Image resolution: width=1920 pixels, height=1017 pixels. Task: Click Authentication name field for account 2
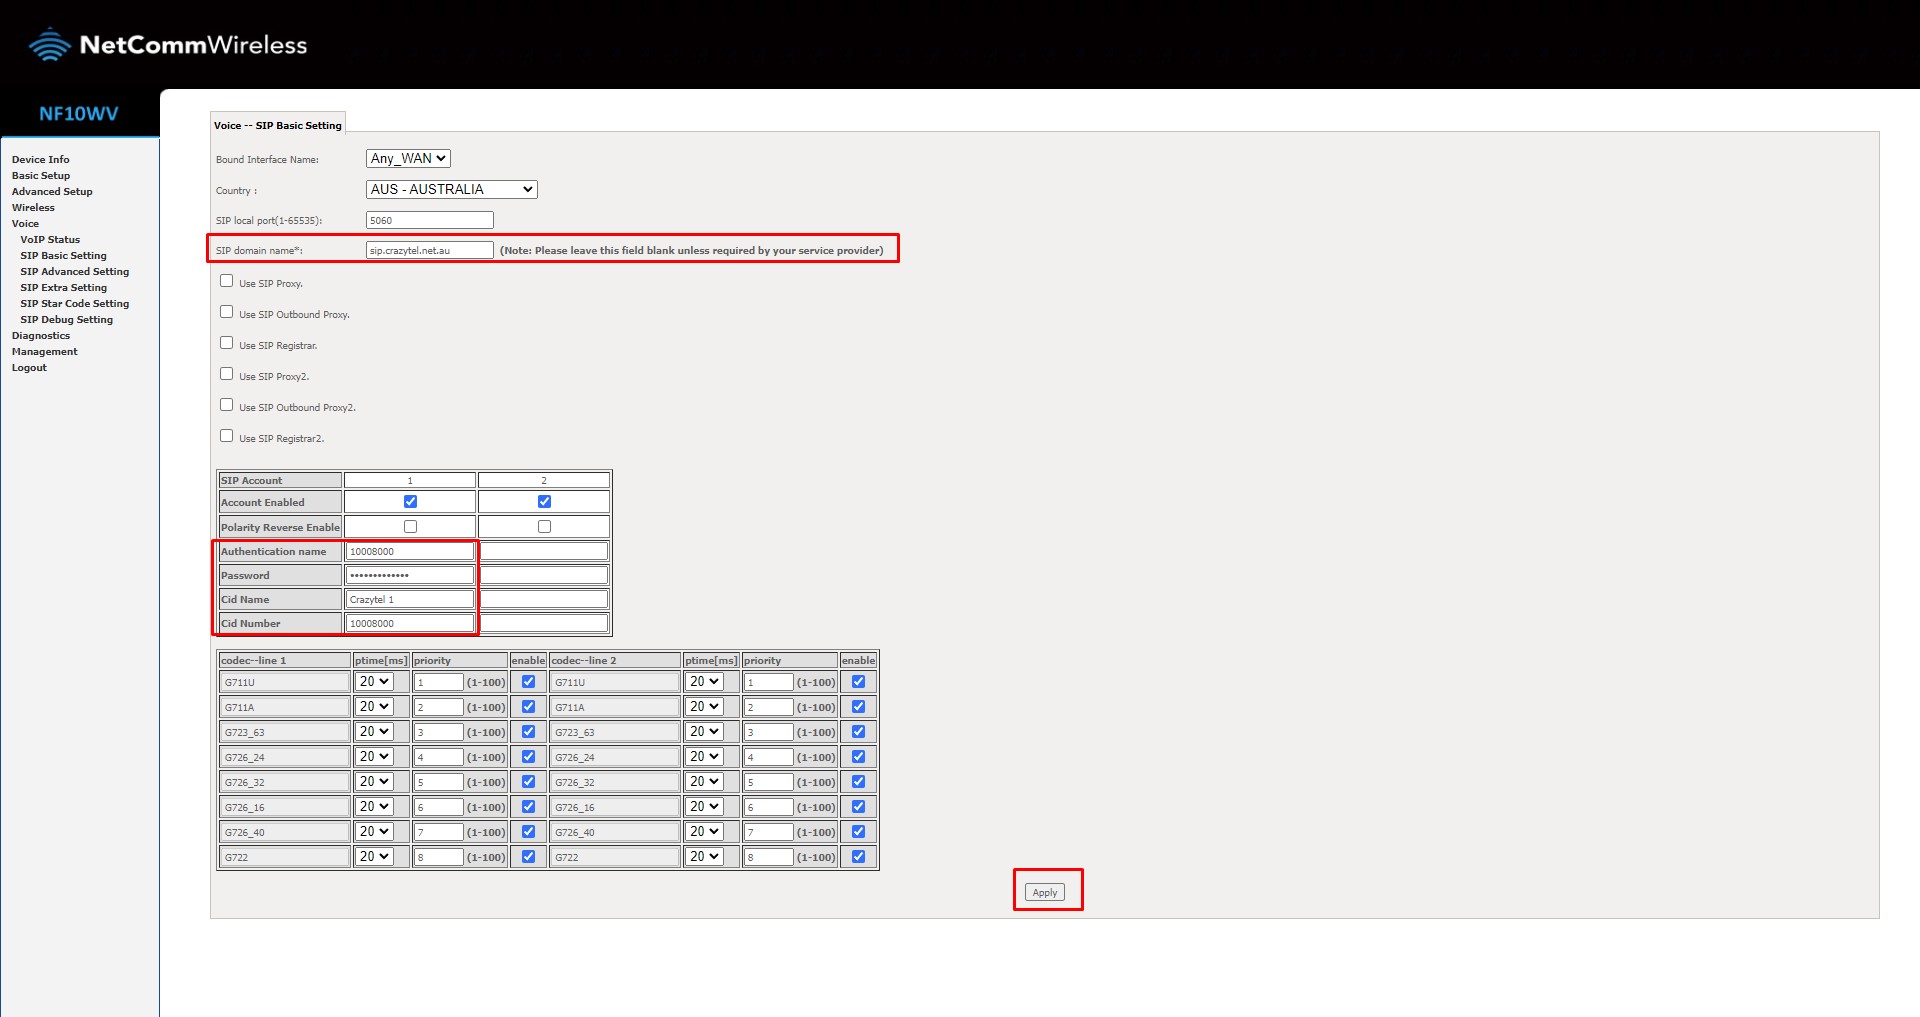(x=544, y=551)
